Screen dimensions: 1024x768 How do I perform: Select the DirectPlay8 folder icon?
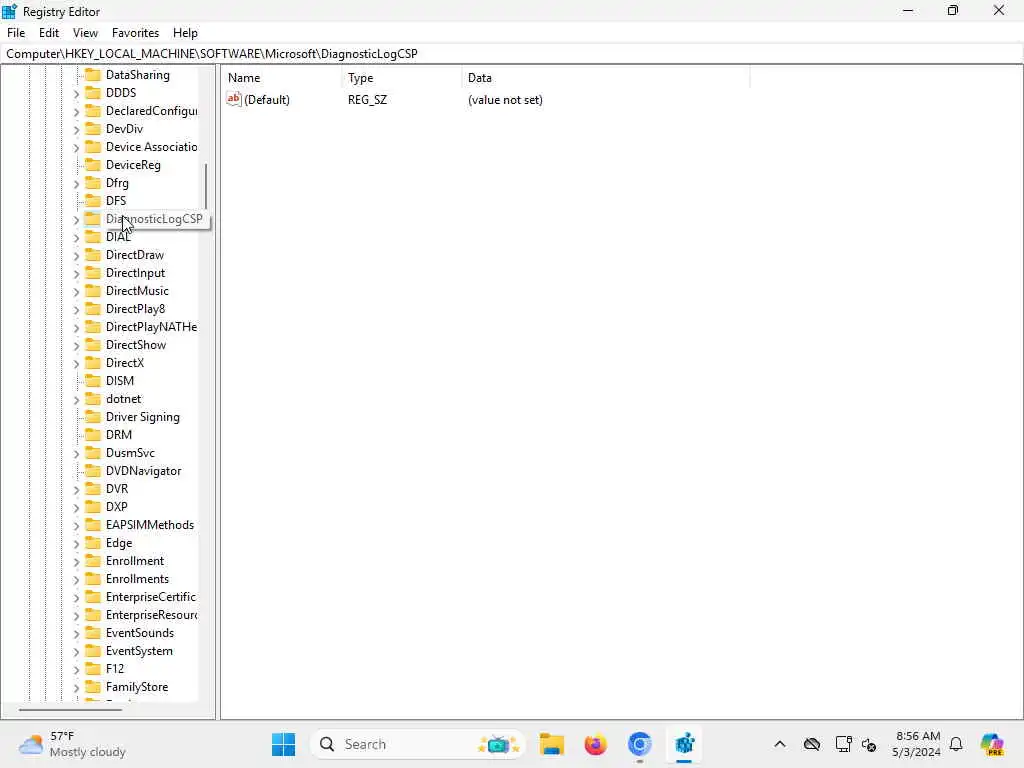pos(93,308)
